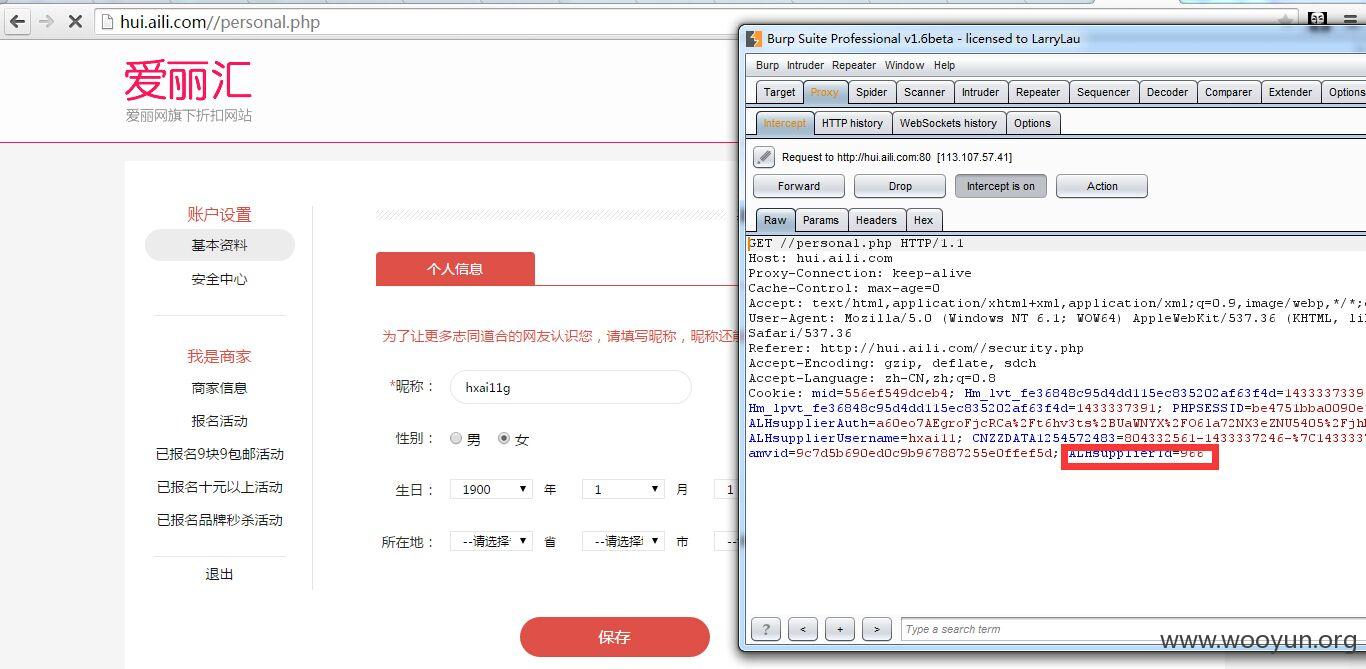Click the 'Host: hui.aili.com' header line
The height and width of the screenshot is (669, 1366).
pyautogui.click(x=820, y=258)
